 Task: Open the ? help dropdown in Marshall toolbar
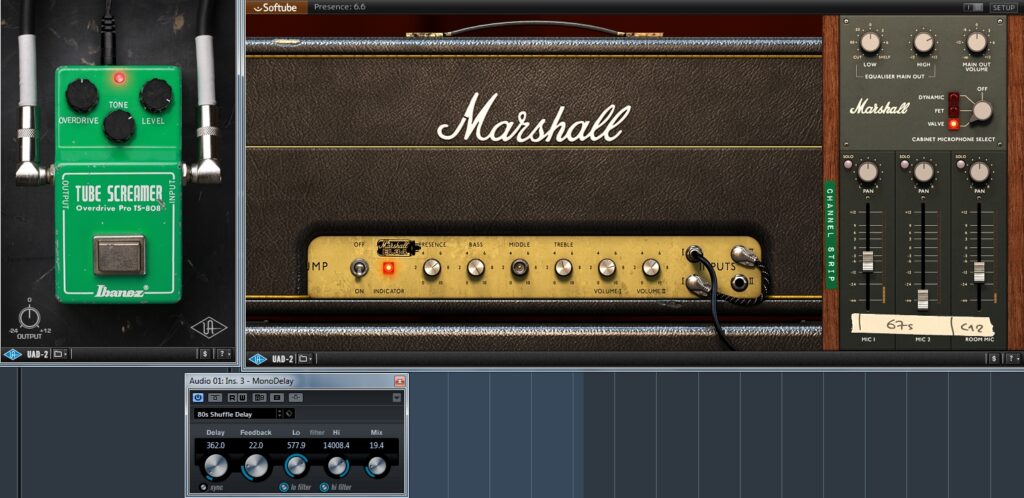pos(1013,358)
